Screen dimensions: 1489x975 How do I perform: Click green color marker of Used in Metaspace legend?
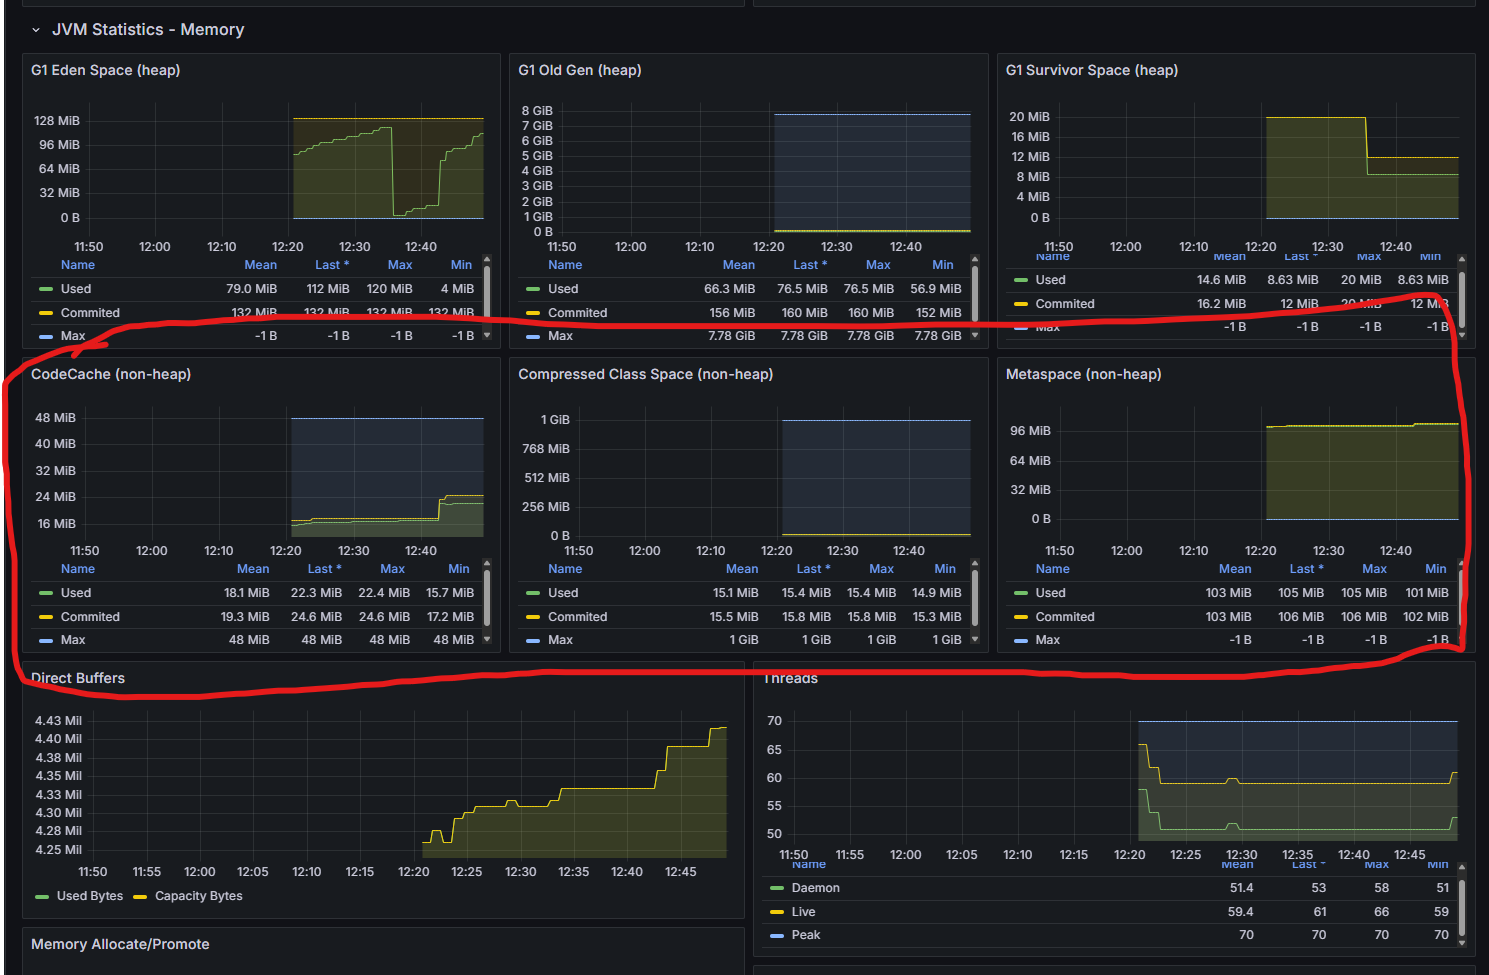click(1020, 593)
